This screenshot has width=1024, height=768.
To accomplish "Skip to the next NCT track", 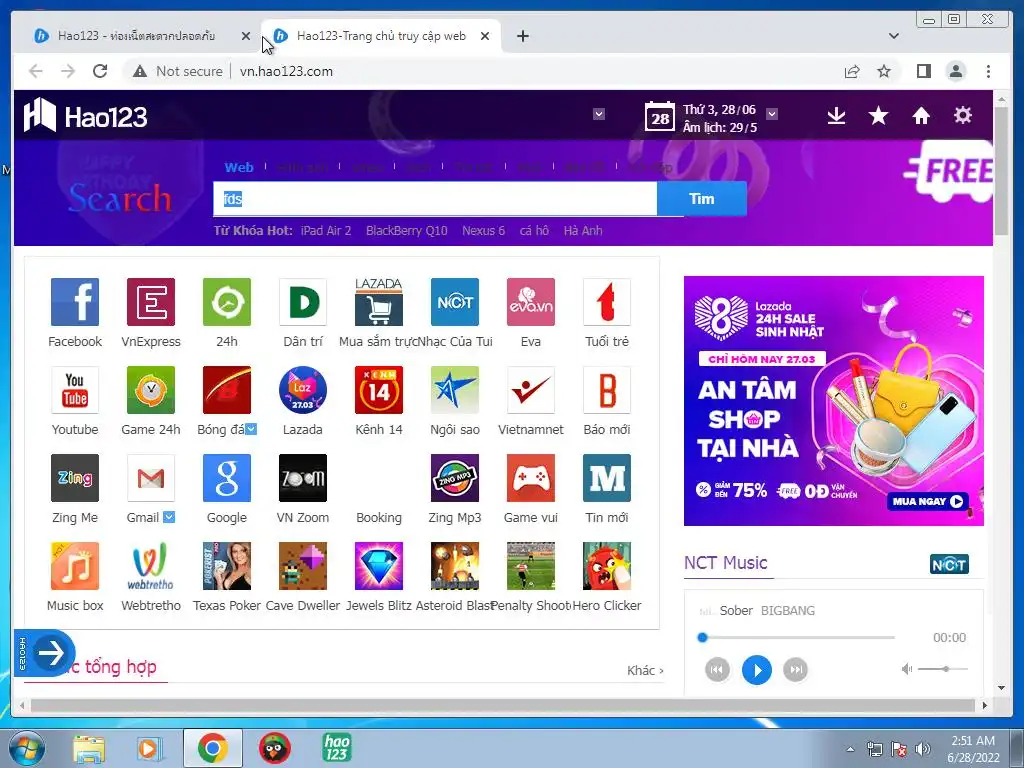I will [795, 670].
